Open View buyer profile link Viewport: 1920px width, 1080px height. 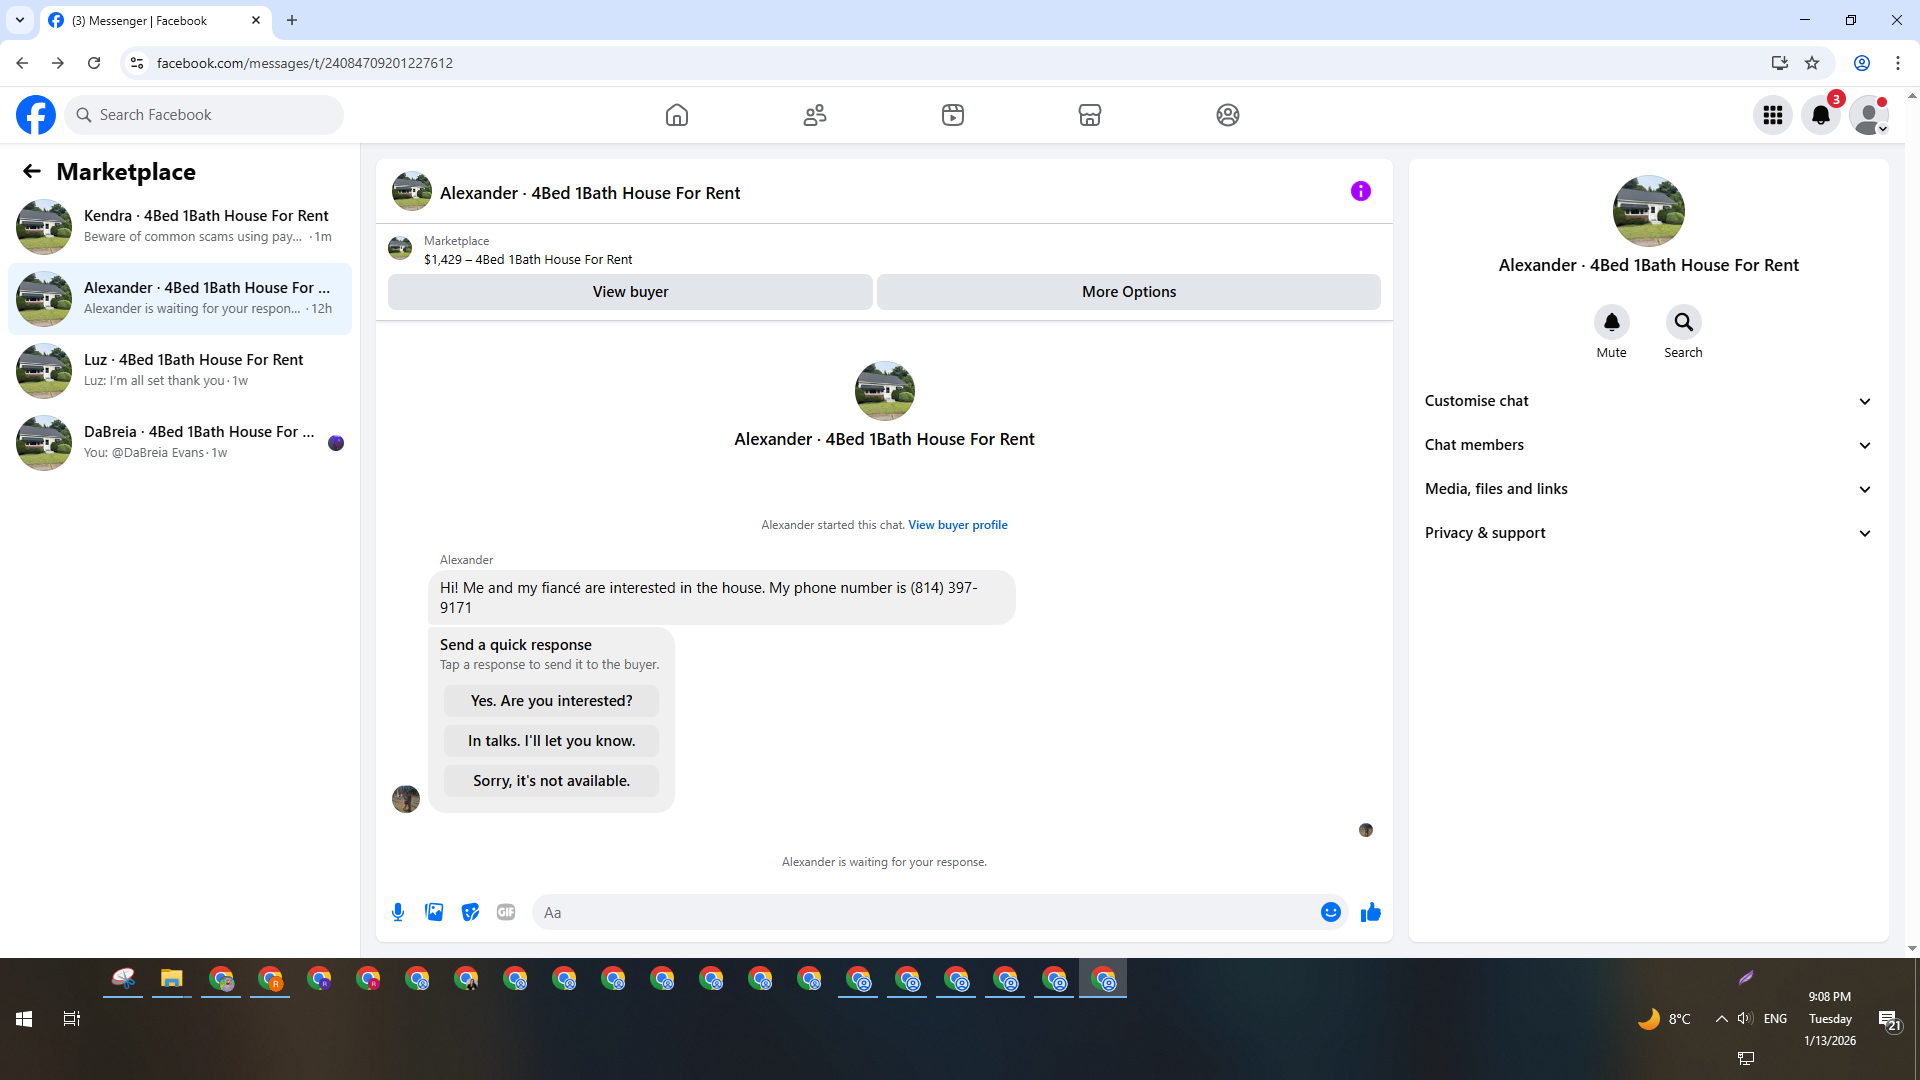point(957,525)
